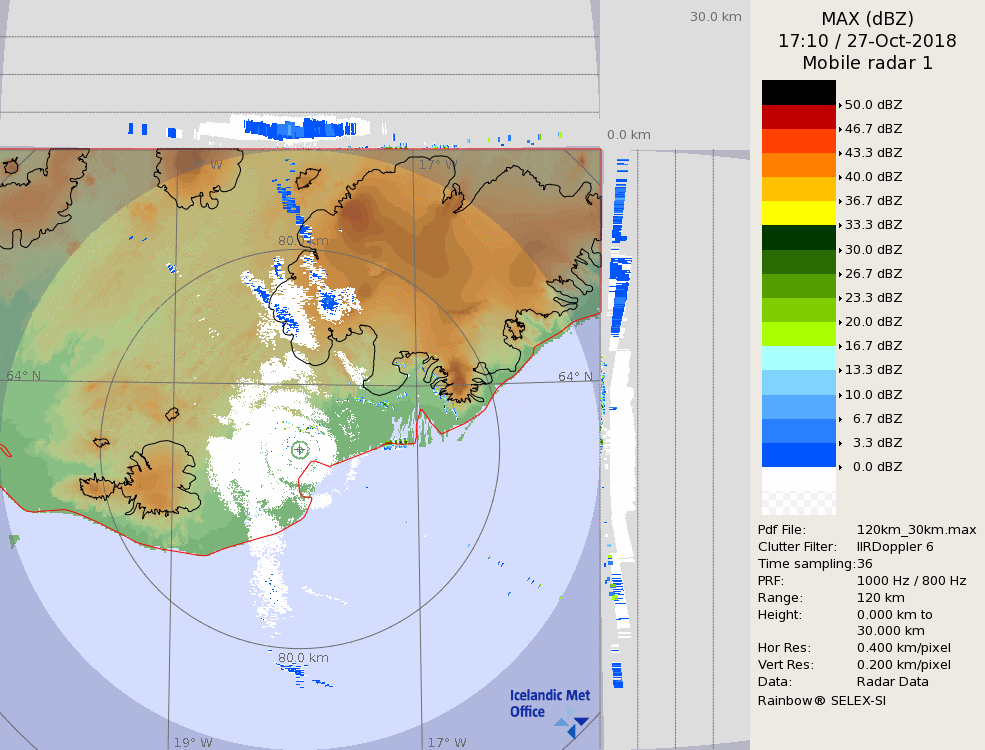Pick the red 46.7 dBZ legend swatch
The height and width of the screenshot is (750, 985).
point(798,116)
